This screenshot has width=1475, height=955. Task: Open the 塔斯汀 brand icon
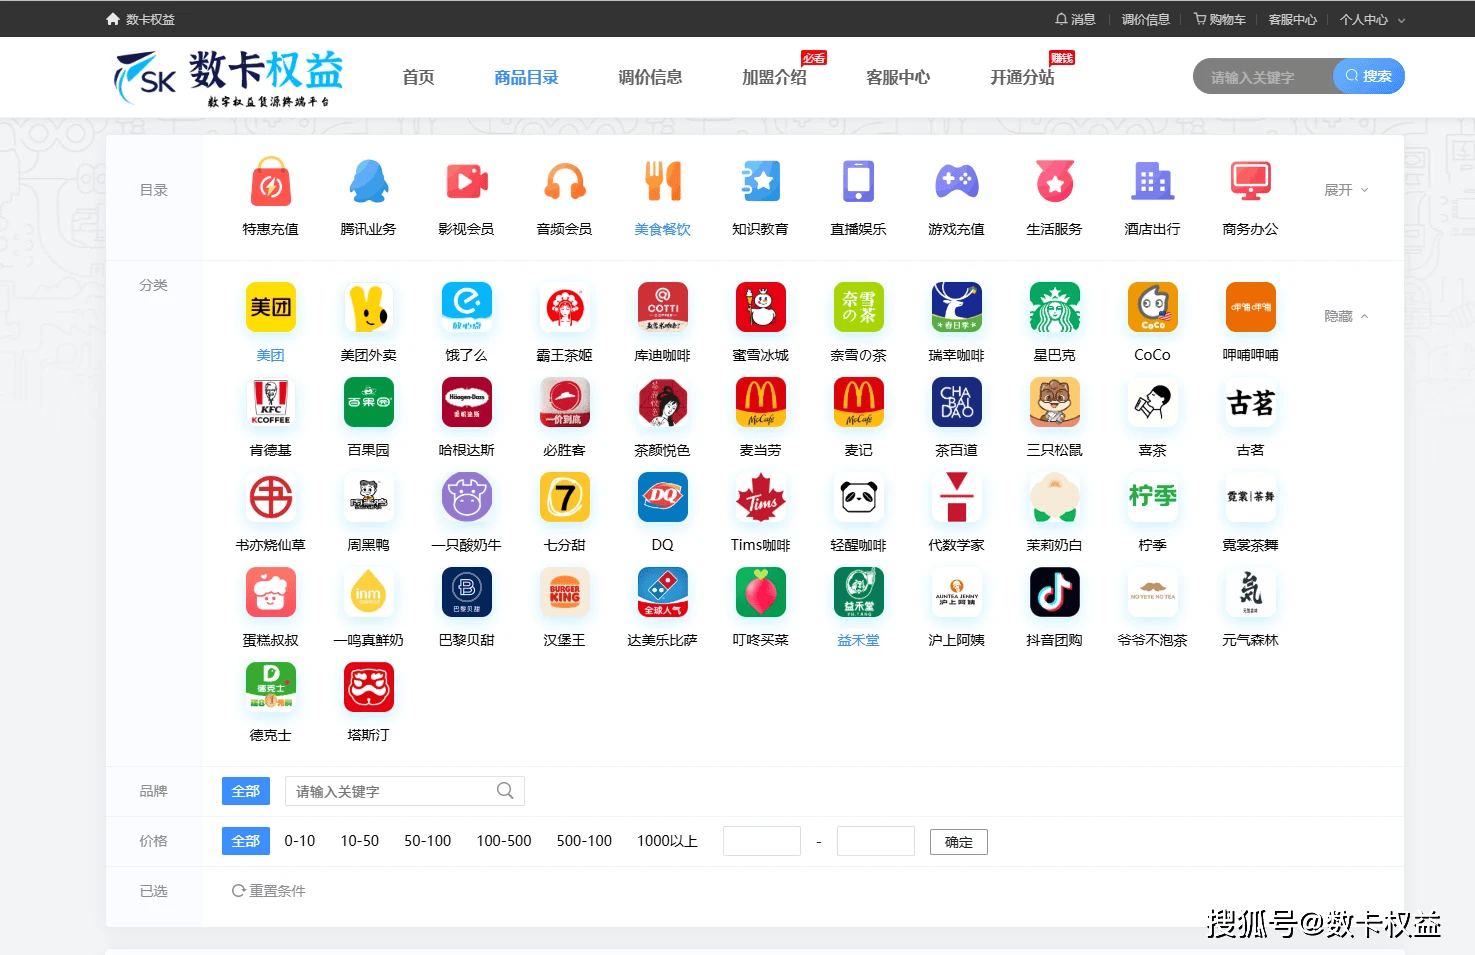(368, 687)
